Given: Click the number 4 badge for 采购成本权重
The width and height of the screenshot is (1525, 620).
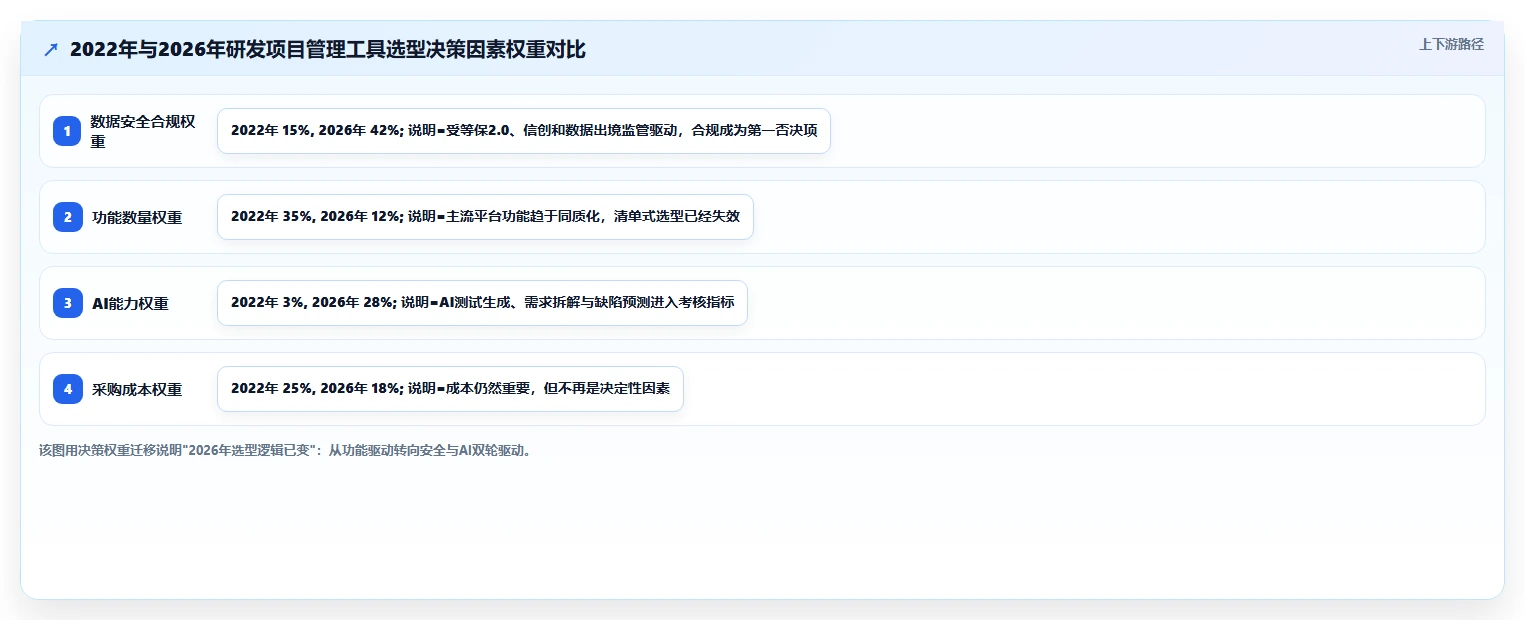Looking at the screenshot, I should tap(67, 389).
